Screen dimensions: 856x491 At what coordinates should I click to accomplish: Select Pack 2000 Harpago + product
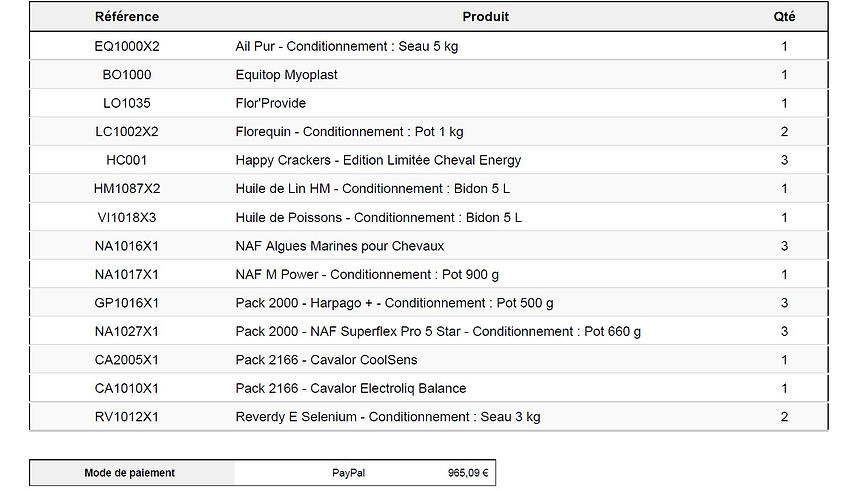394,303
